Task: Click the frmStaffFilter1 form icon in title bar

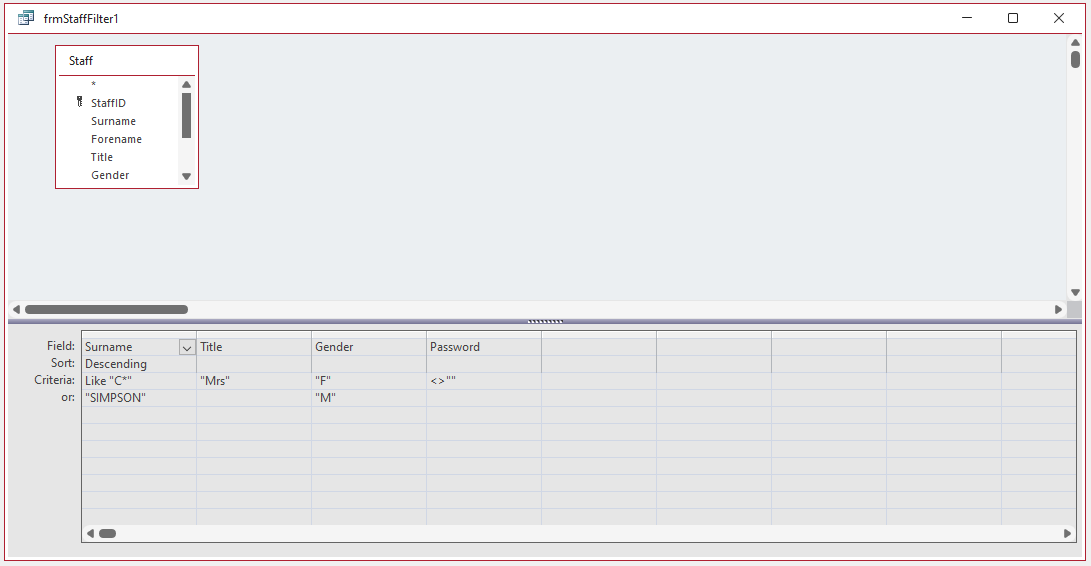Action: 26,18
